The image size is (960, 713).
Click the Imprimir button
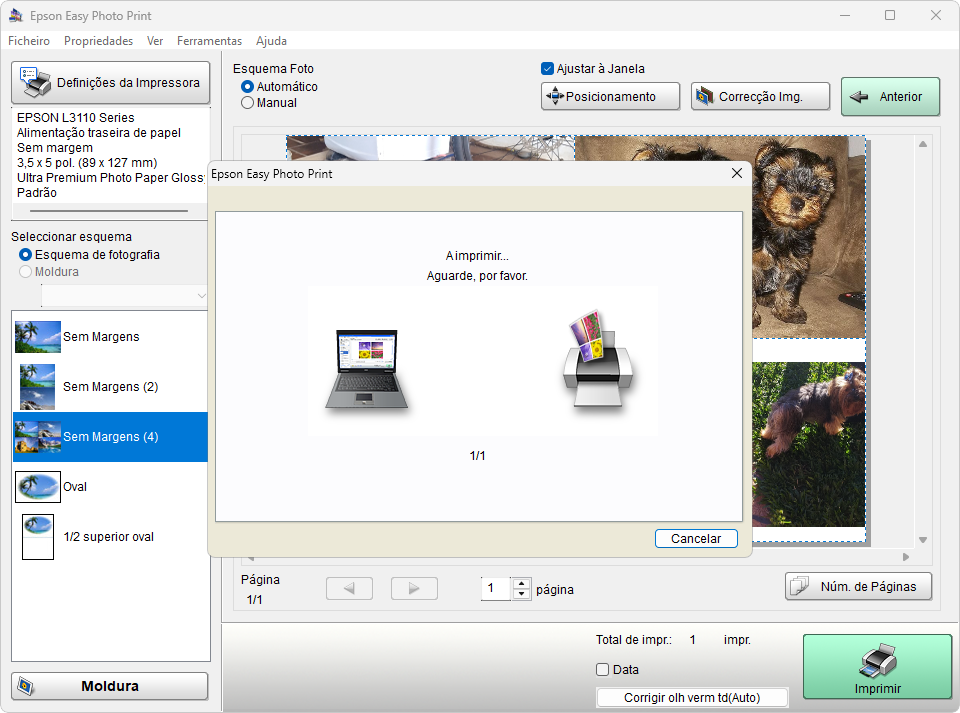(877, 666)
